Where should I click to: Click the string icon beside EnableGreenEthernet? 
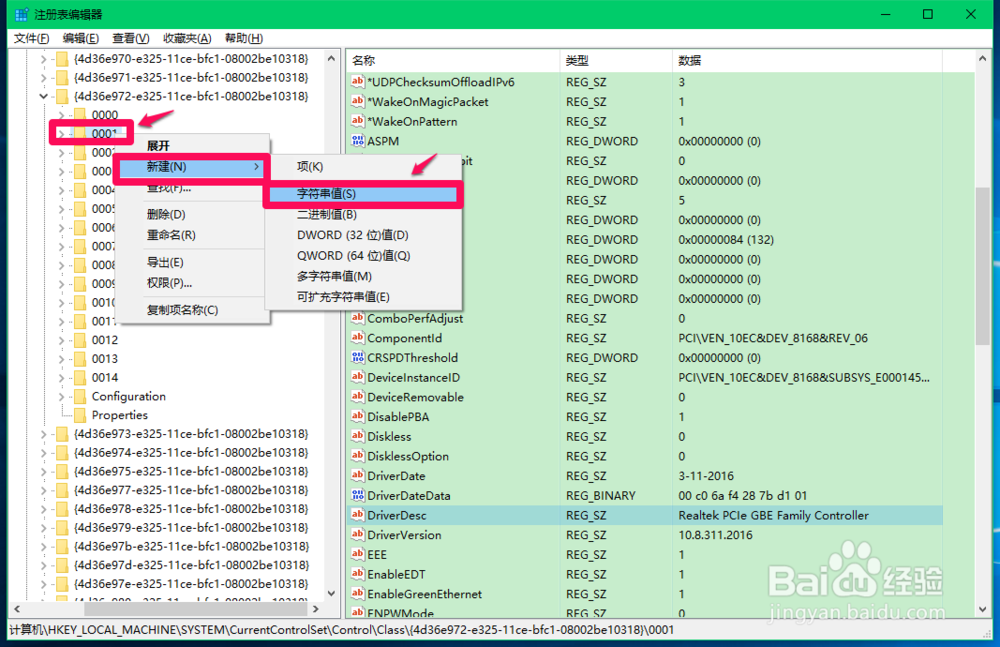pos(358,594)
